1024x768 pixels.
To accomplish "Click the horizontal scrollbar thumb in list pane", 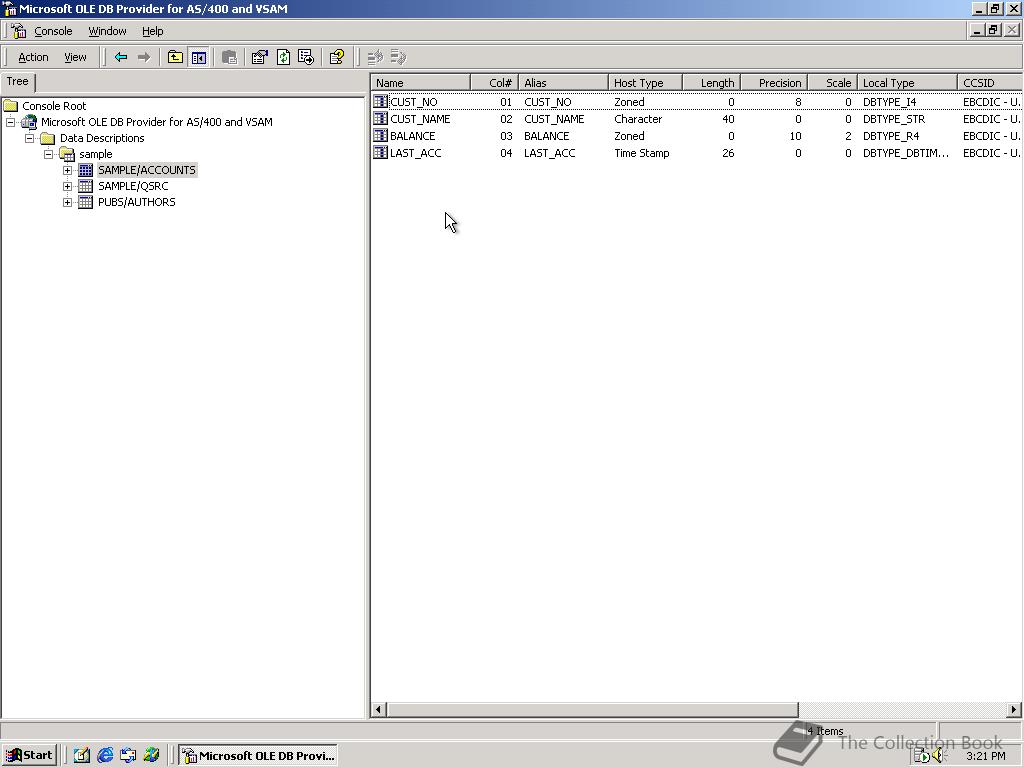I will [592, 709].
